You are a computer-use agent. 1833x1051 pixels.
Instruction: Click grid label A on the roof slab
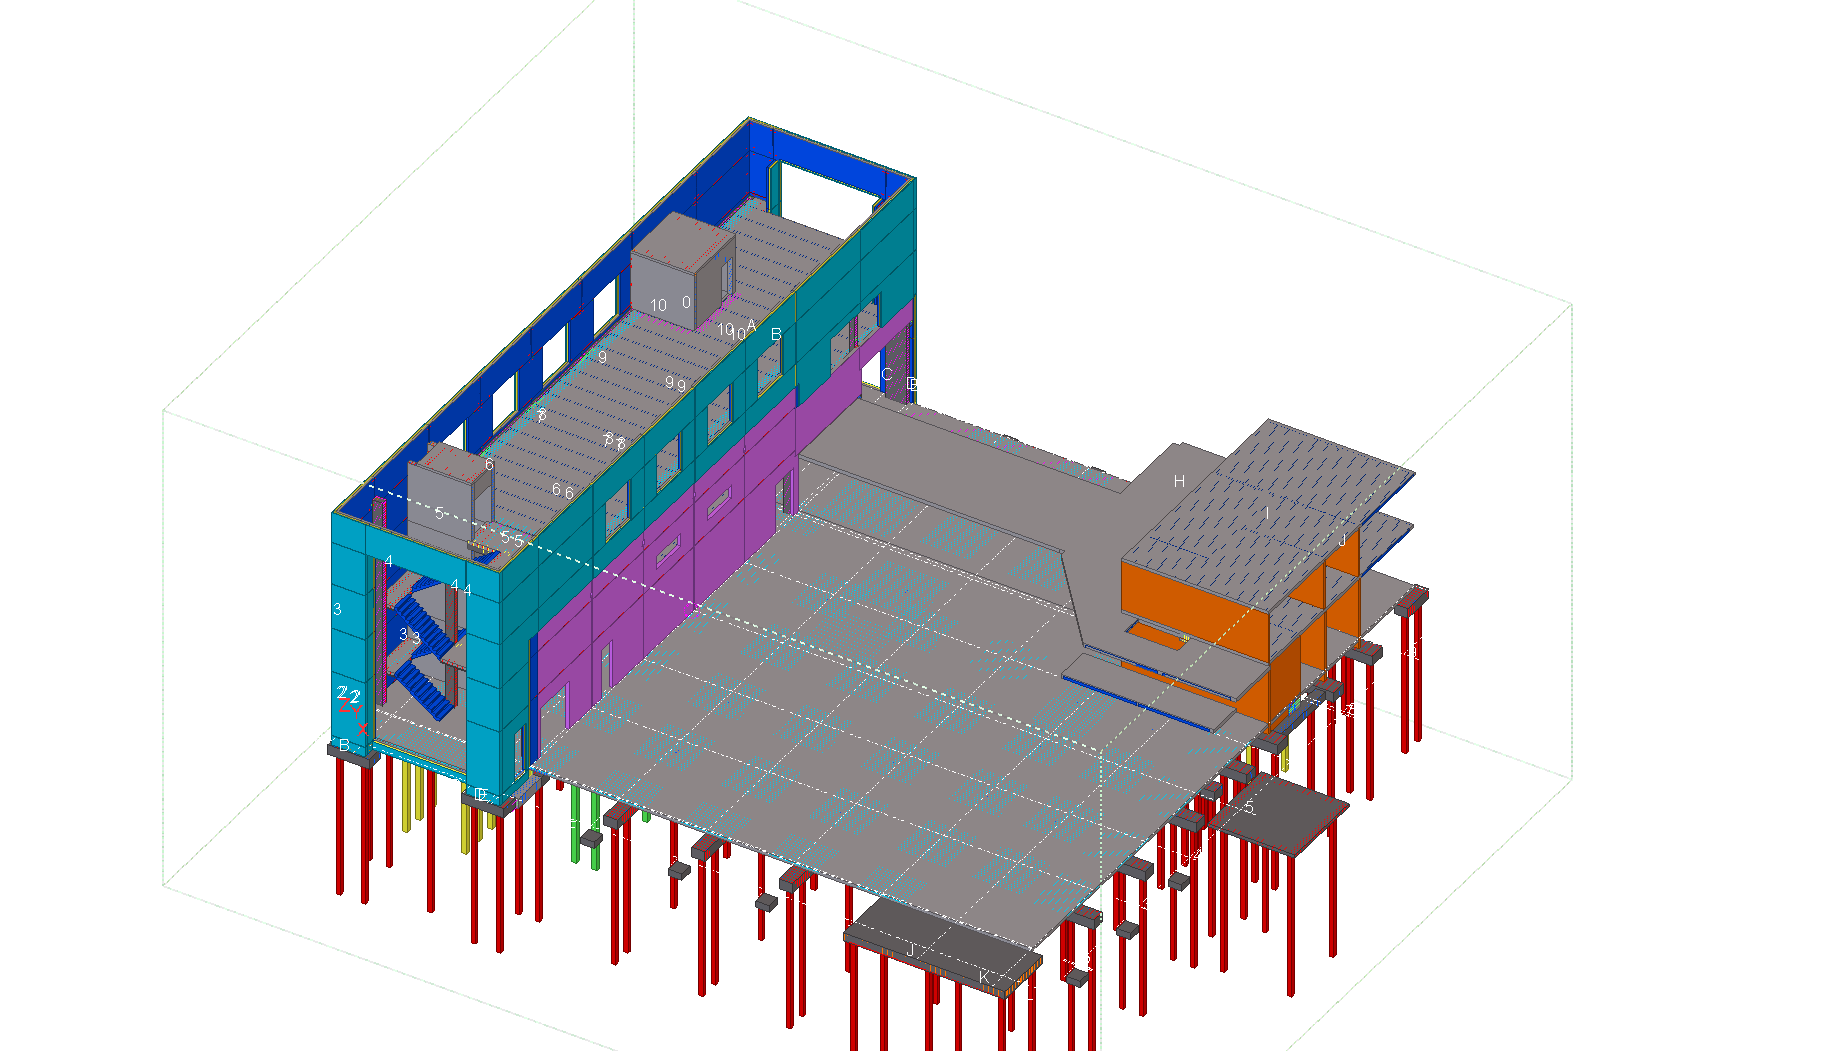[x=752, y=325]
